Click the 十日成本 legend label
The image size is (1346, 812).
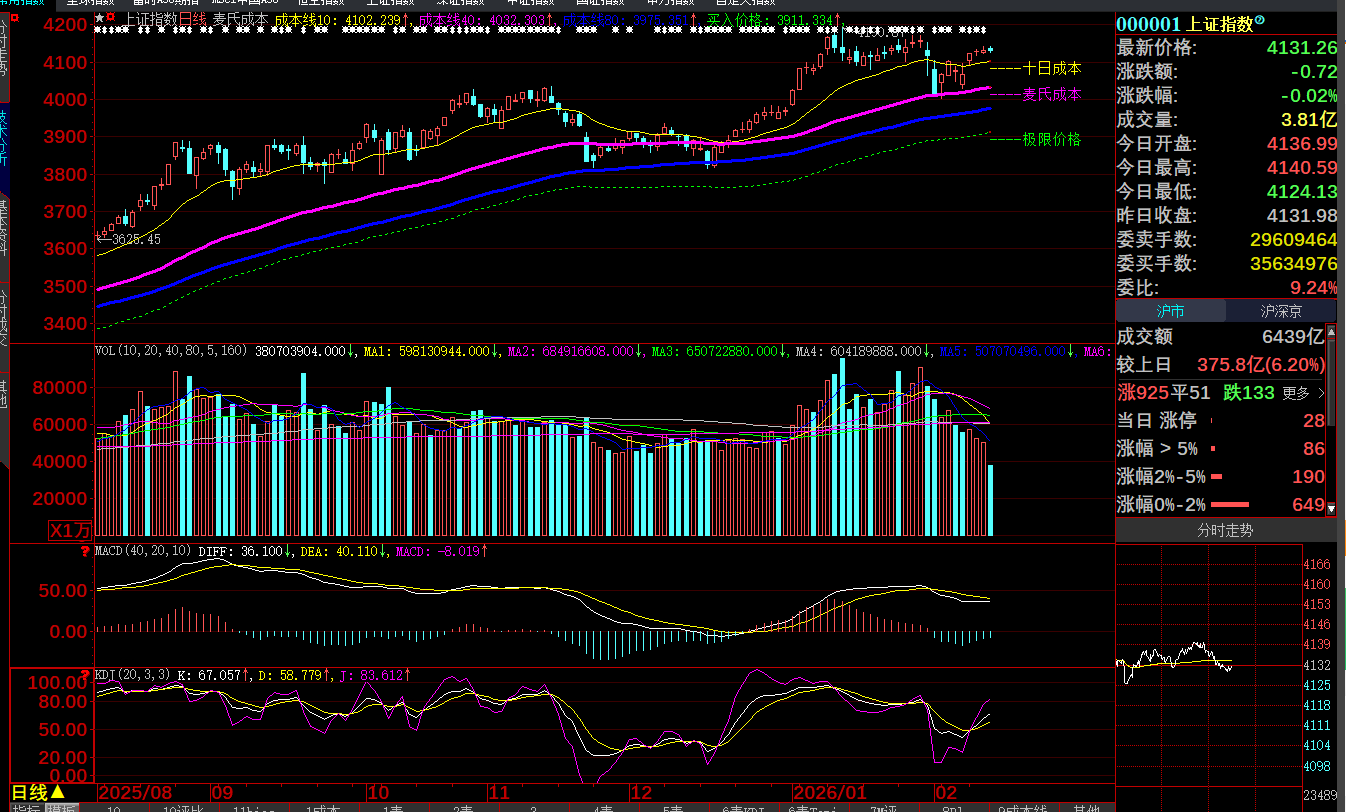click(1051, 69)
